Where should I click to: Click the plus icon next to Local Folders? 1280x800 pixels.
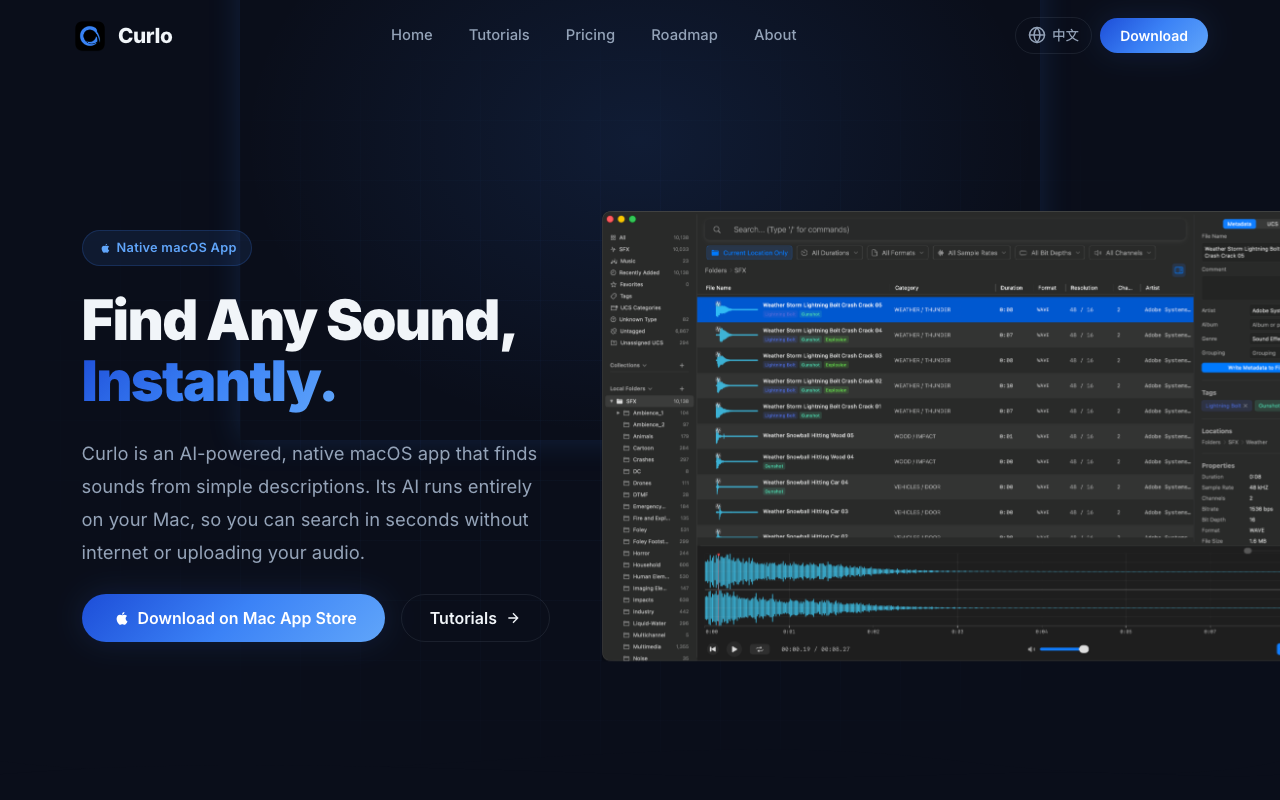click(x=682, y=388)
